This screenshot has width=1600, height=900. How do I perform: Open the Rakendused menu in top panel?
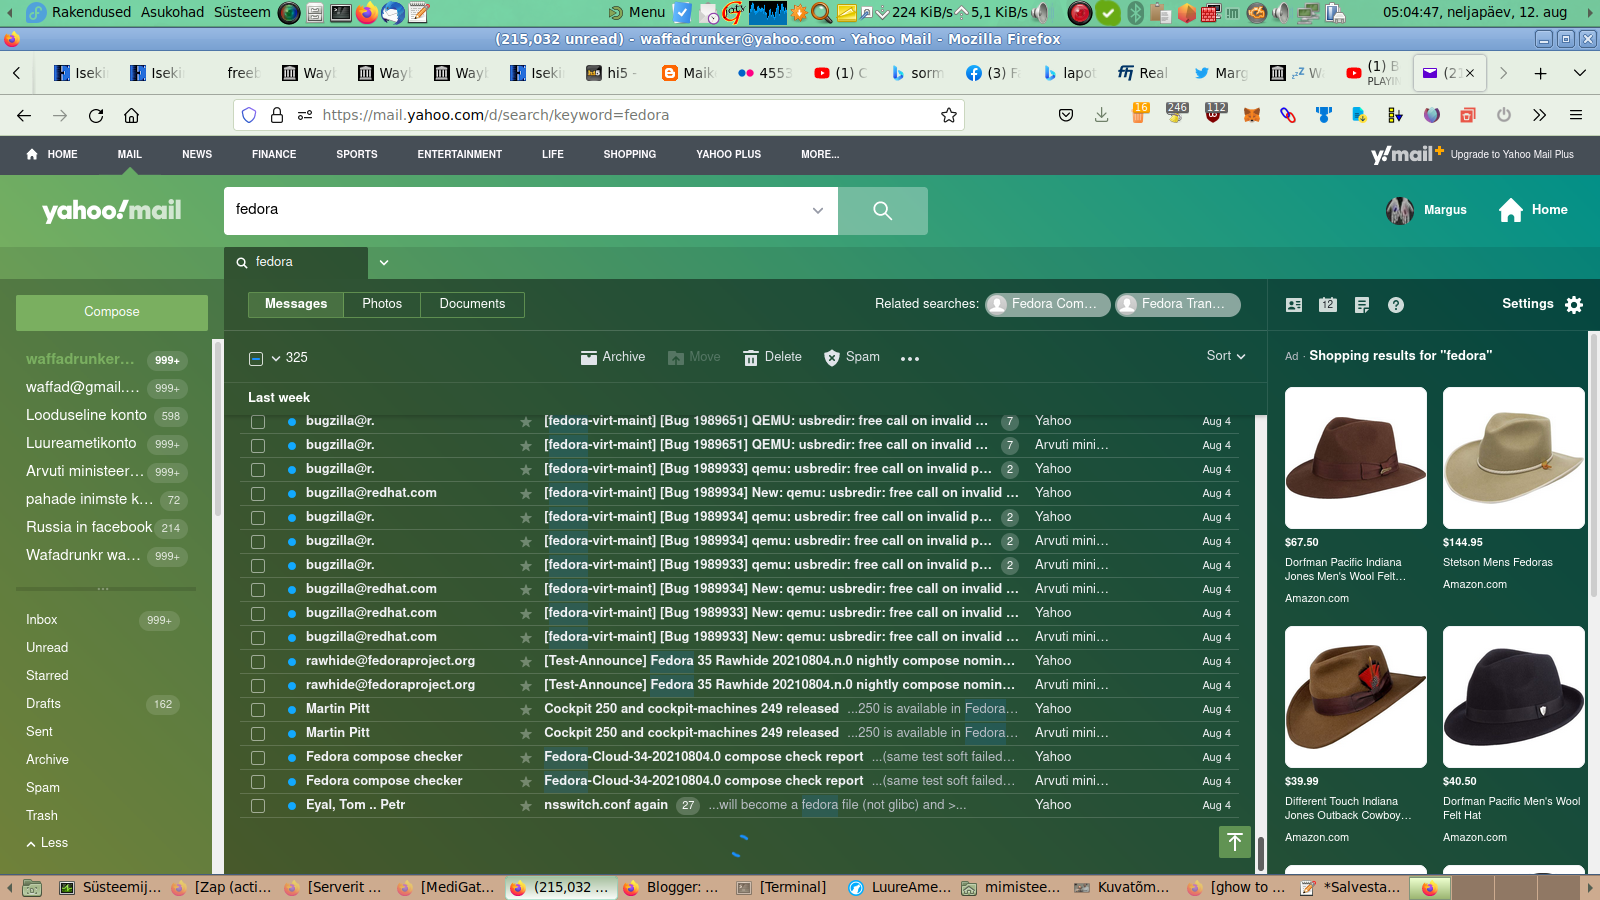[92, 12]
